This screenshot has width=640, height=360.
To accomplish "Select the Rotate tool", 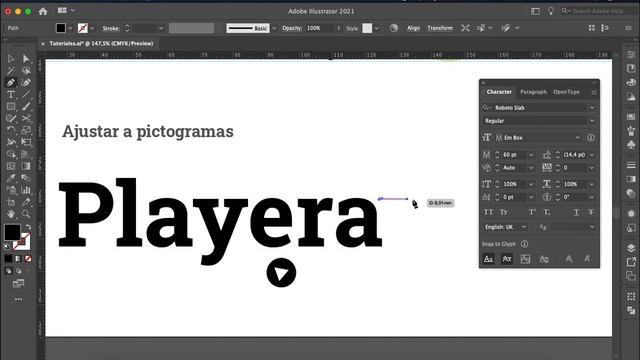I will [x=11, y=131].
